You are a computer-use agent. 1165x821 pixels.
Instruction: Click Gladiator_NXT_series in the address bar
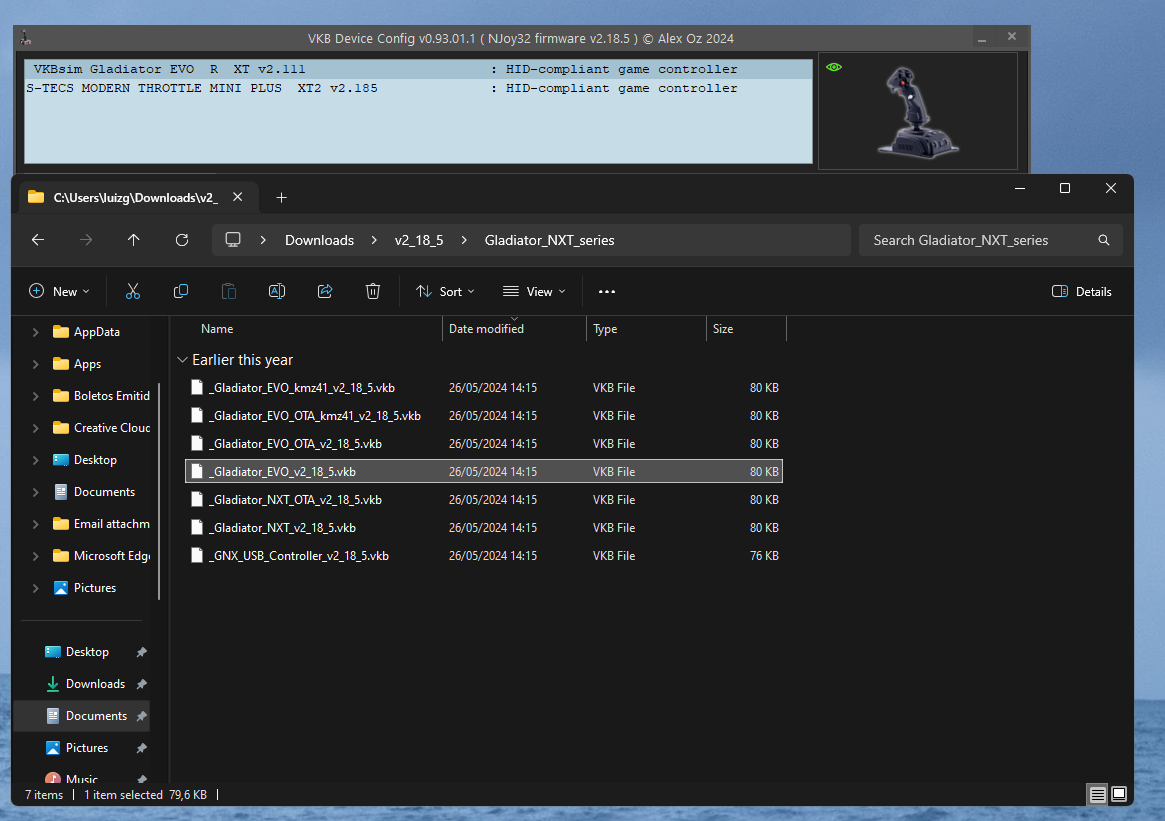(x=550, y=240)
